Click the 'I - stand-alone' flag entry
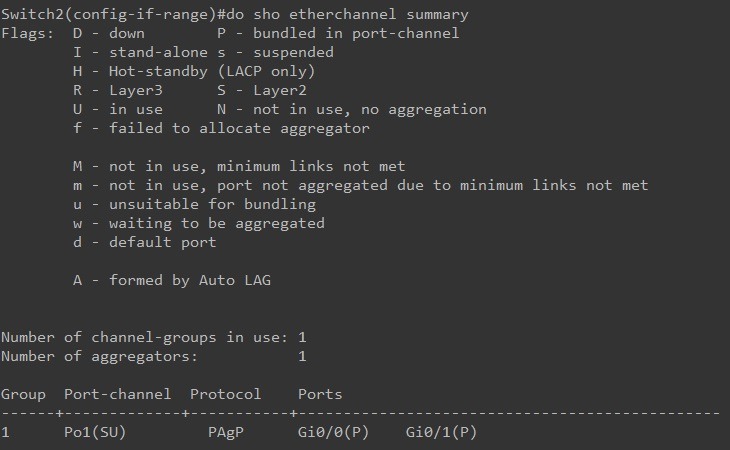This screenshot has height=450, width=730. pyautogui.click(x=140, y=52)
